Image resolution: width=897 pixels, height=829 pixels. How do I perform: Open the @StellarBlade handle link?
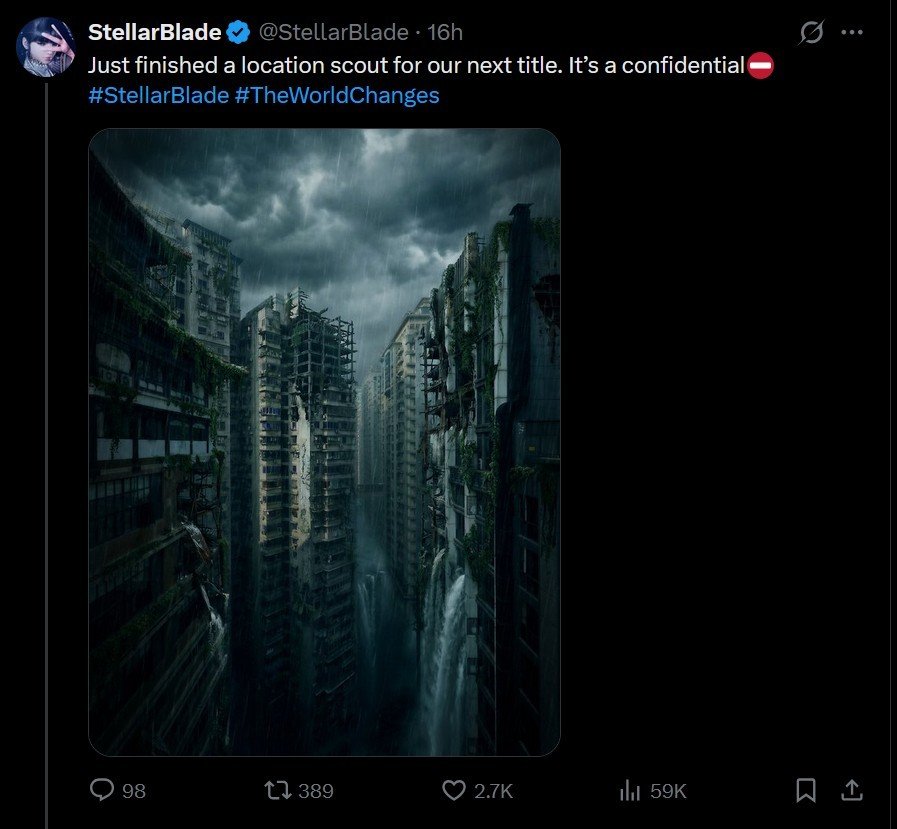click(x=334, y=32)
